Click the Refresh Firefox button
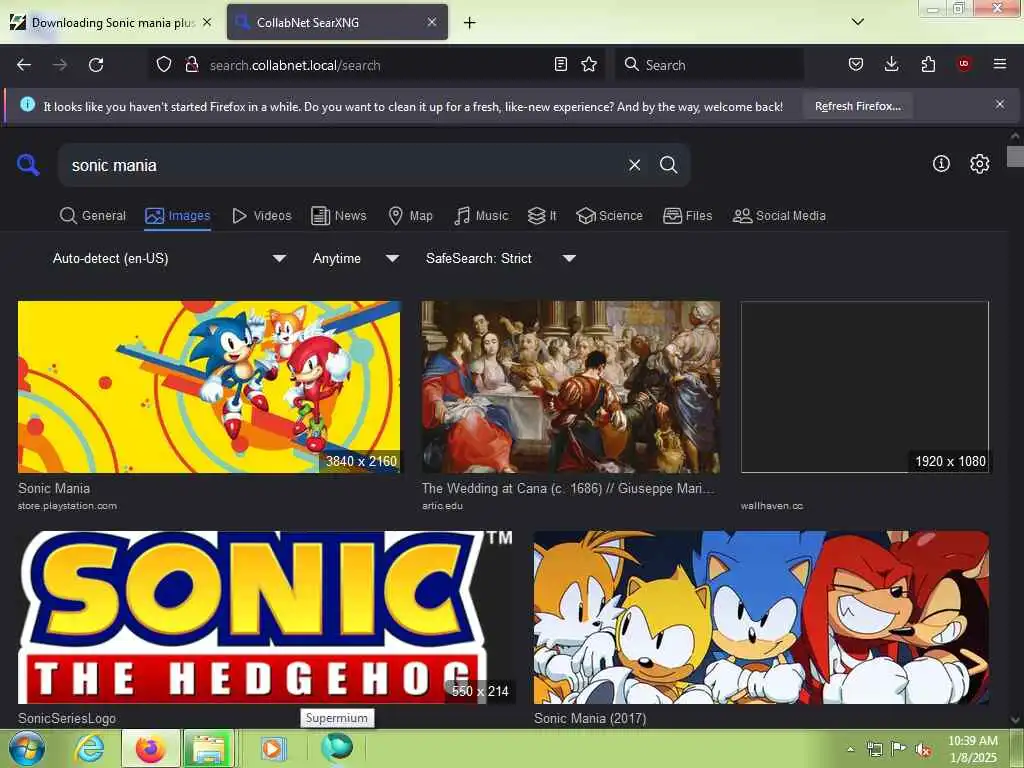1024x768 pixels. pos(857,106)
